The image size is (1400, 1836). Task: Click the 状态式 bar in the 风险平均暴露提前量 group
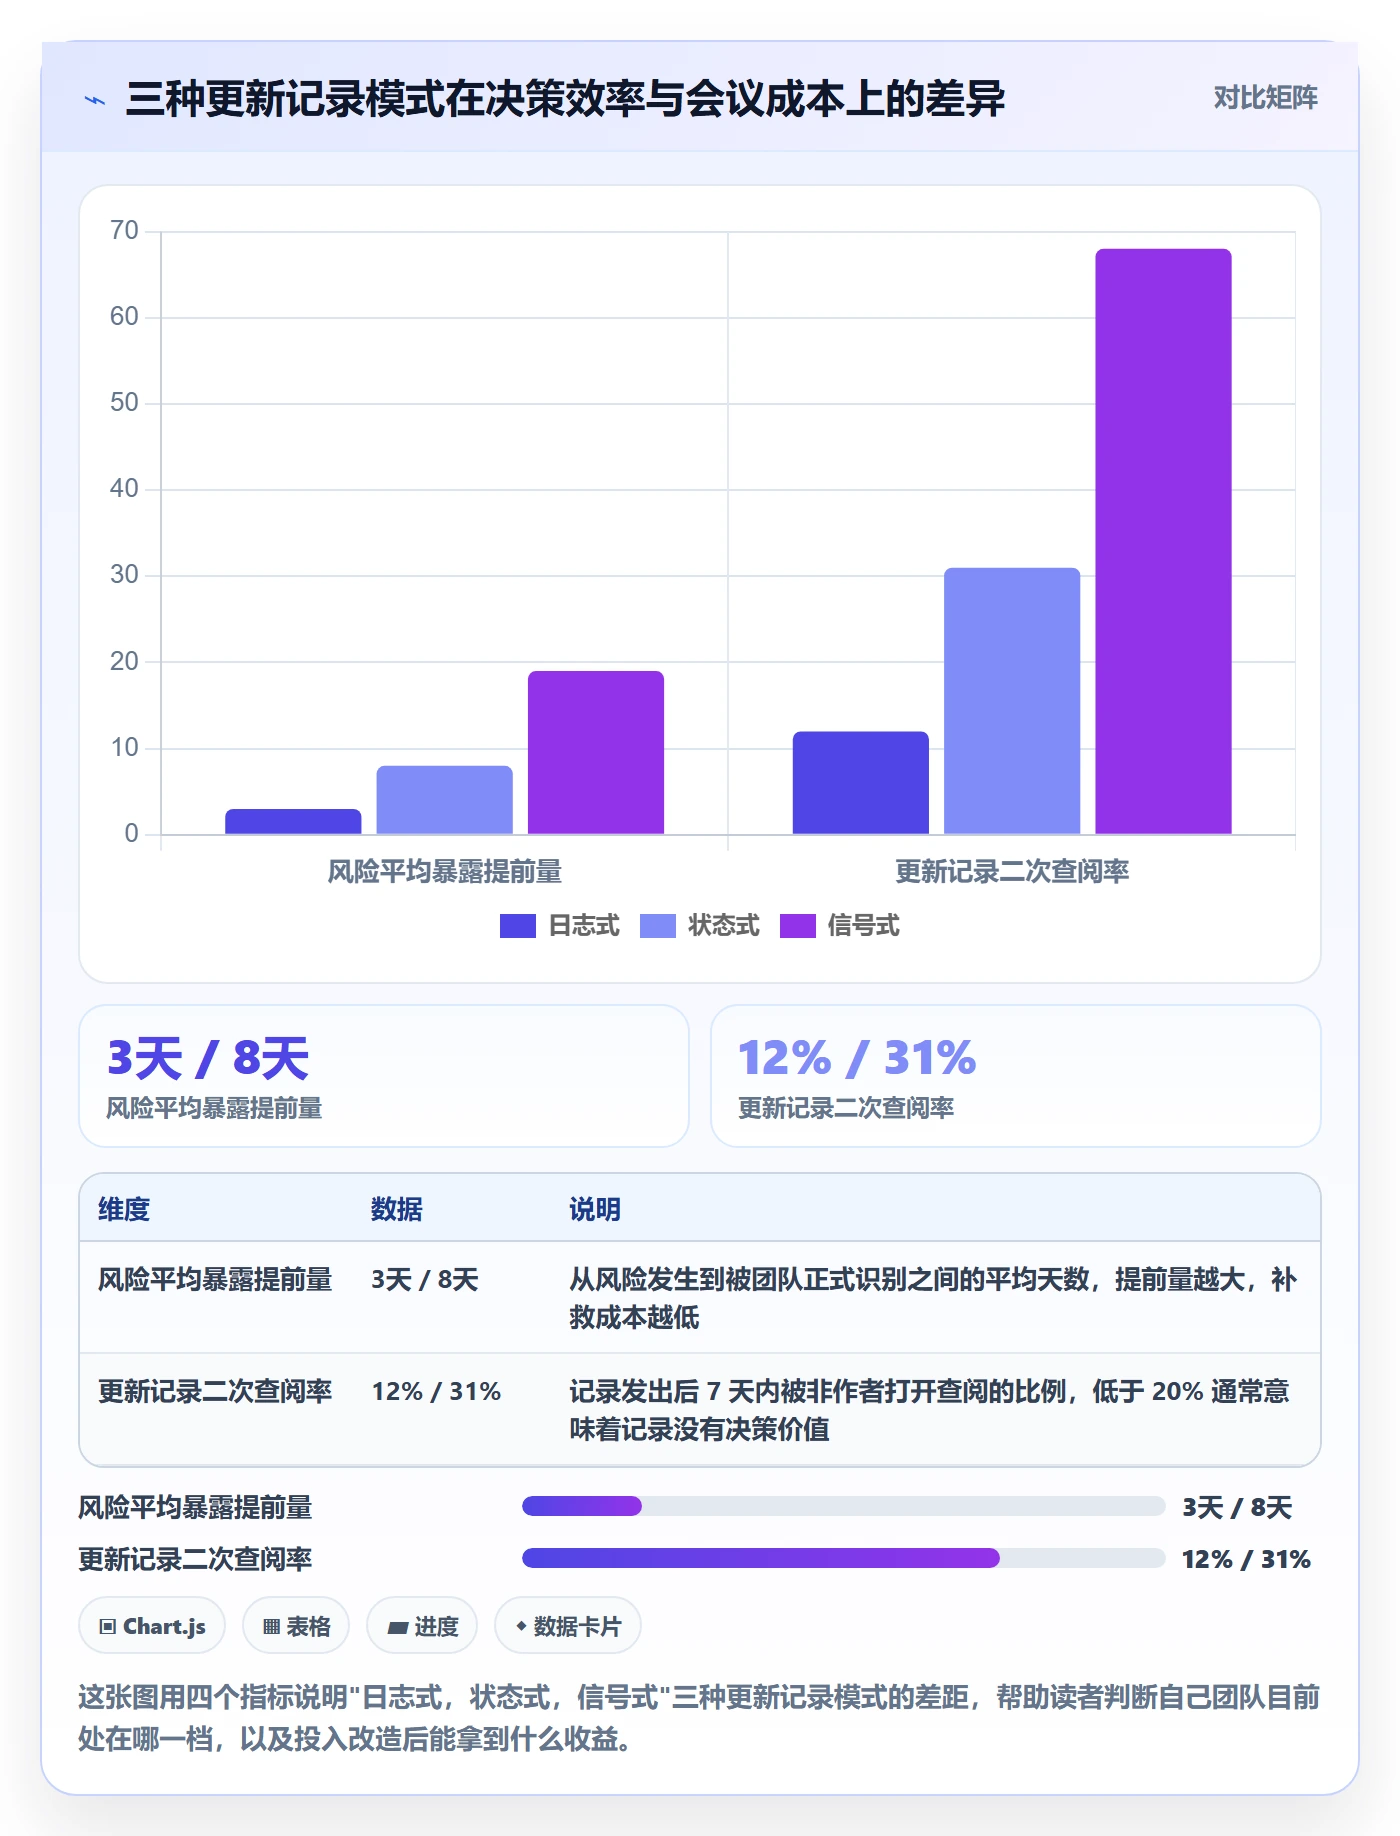tap(444, 800)
